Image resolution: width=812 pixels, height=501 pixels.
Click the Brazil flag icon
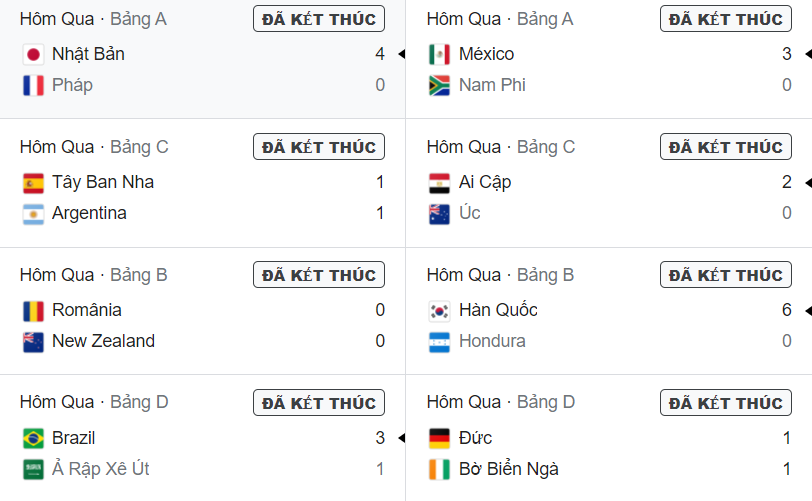point(33,439)
